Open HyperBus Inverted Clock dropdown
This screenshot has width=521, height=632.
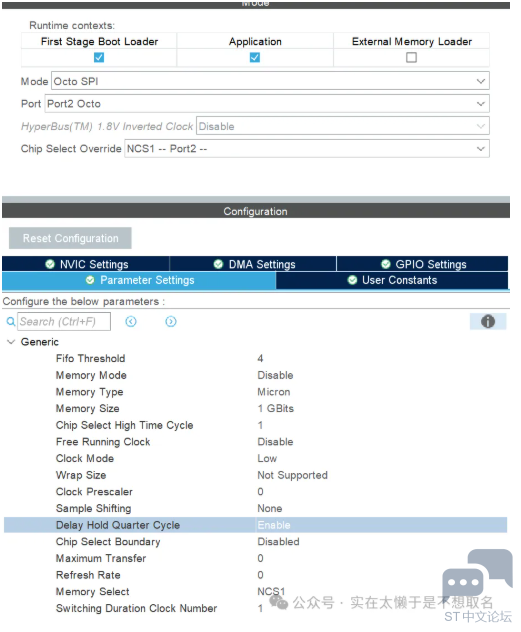point(342,126)
